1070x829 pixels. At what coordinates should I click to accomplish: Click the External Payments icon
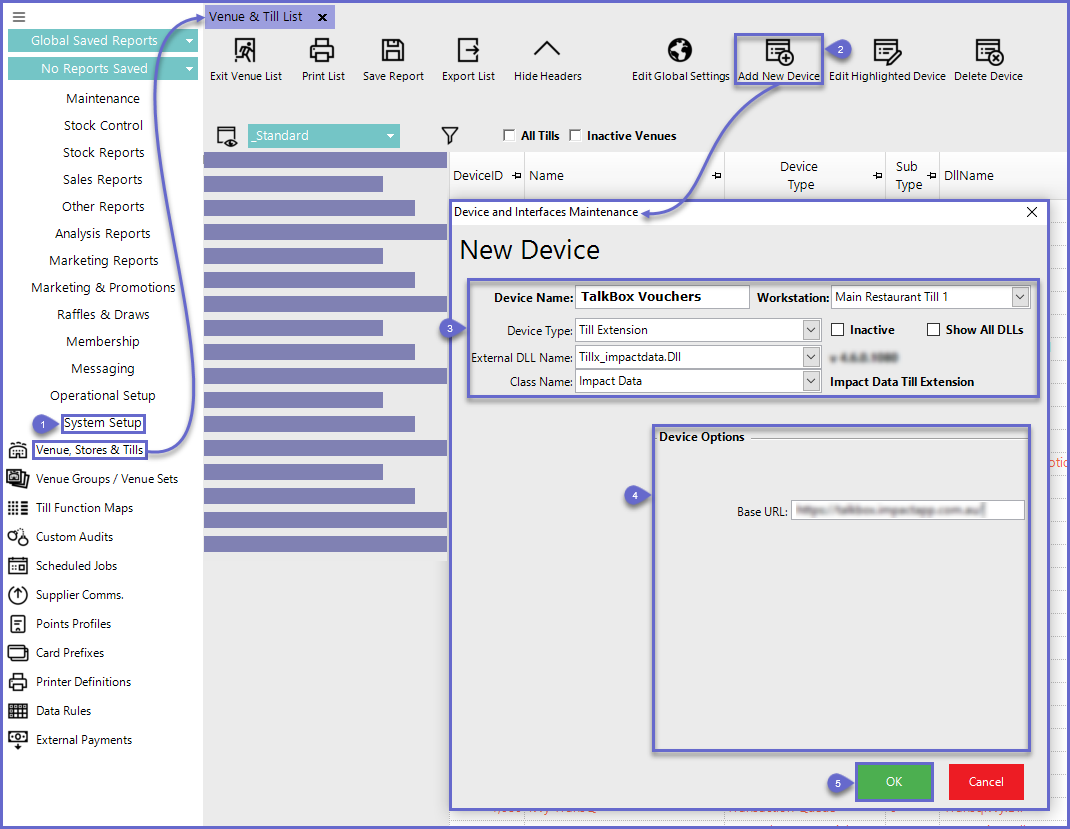pos(18,740)
